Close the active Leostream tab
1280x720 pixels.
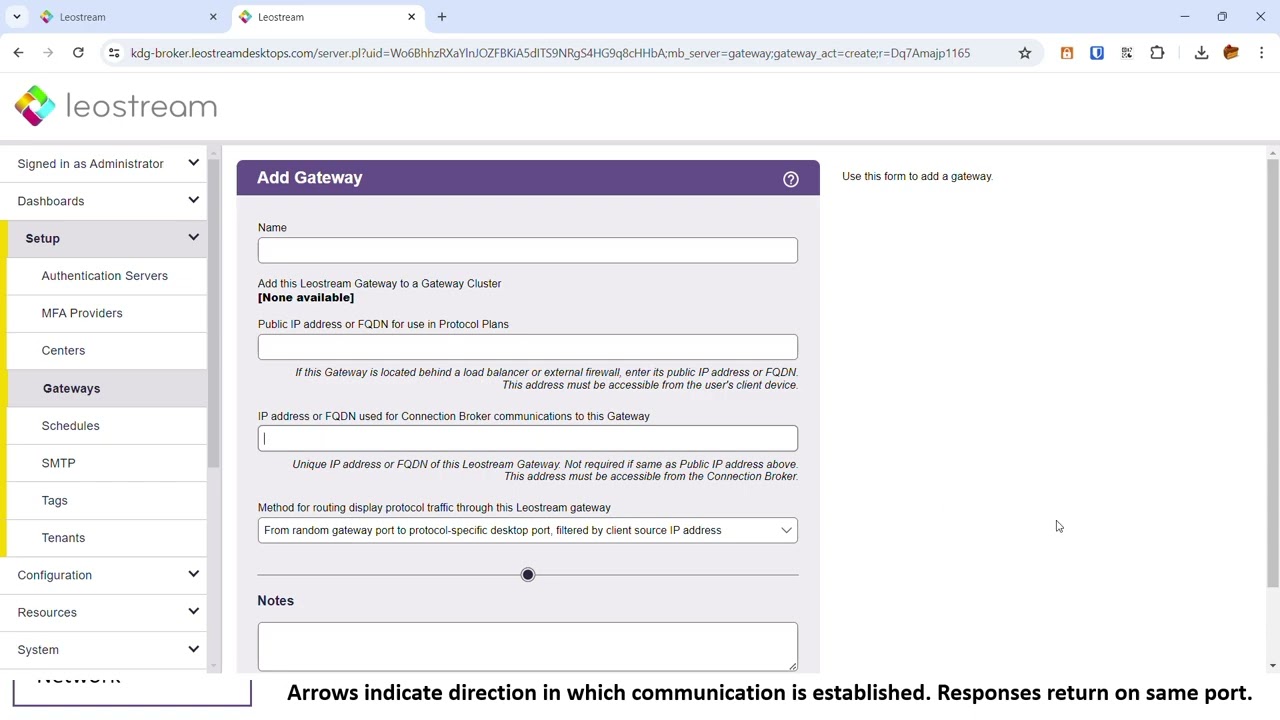click(x=411, y=17)
